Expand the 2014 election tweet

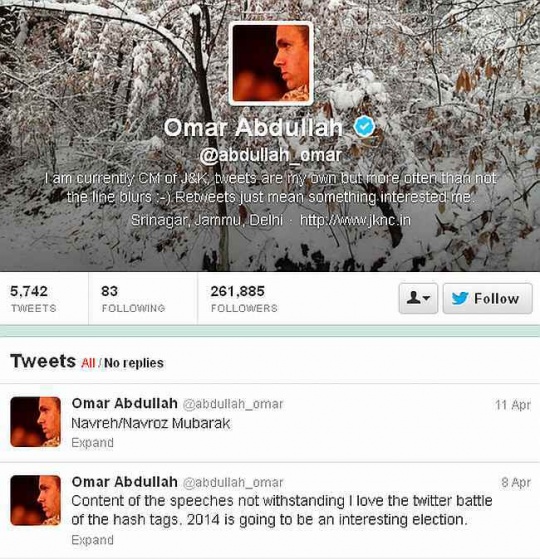pos(92,540)
